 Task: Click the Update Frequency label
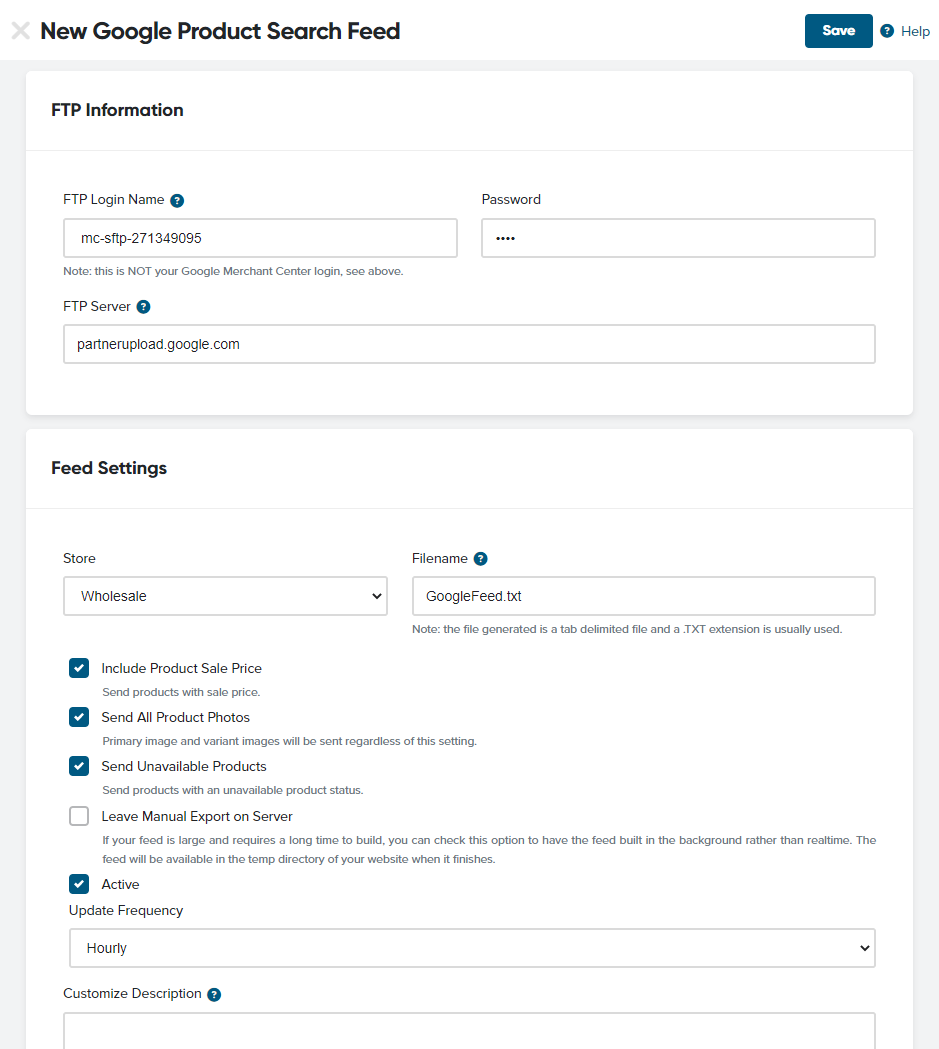click(126, 911)
